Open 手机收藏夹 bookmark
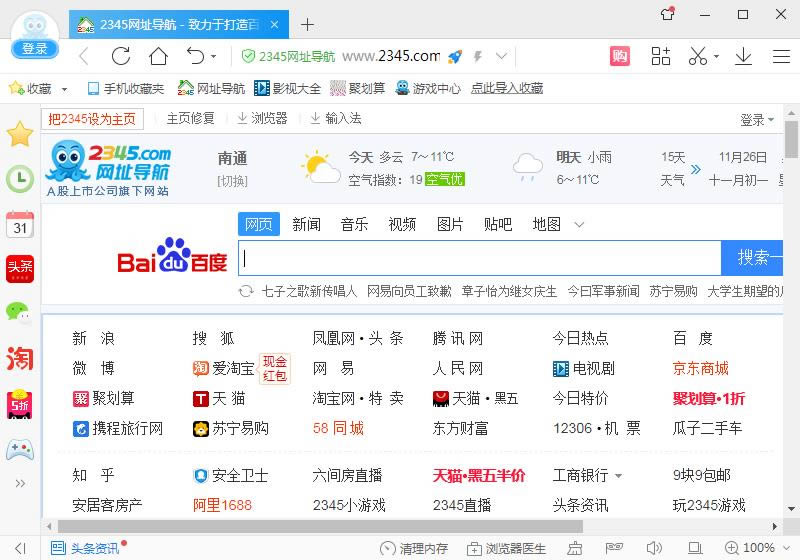 pyautogui.click(x=126, y=89)
